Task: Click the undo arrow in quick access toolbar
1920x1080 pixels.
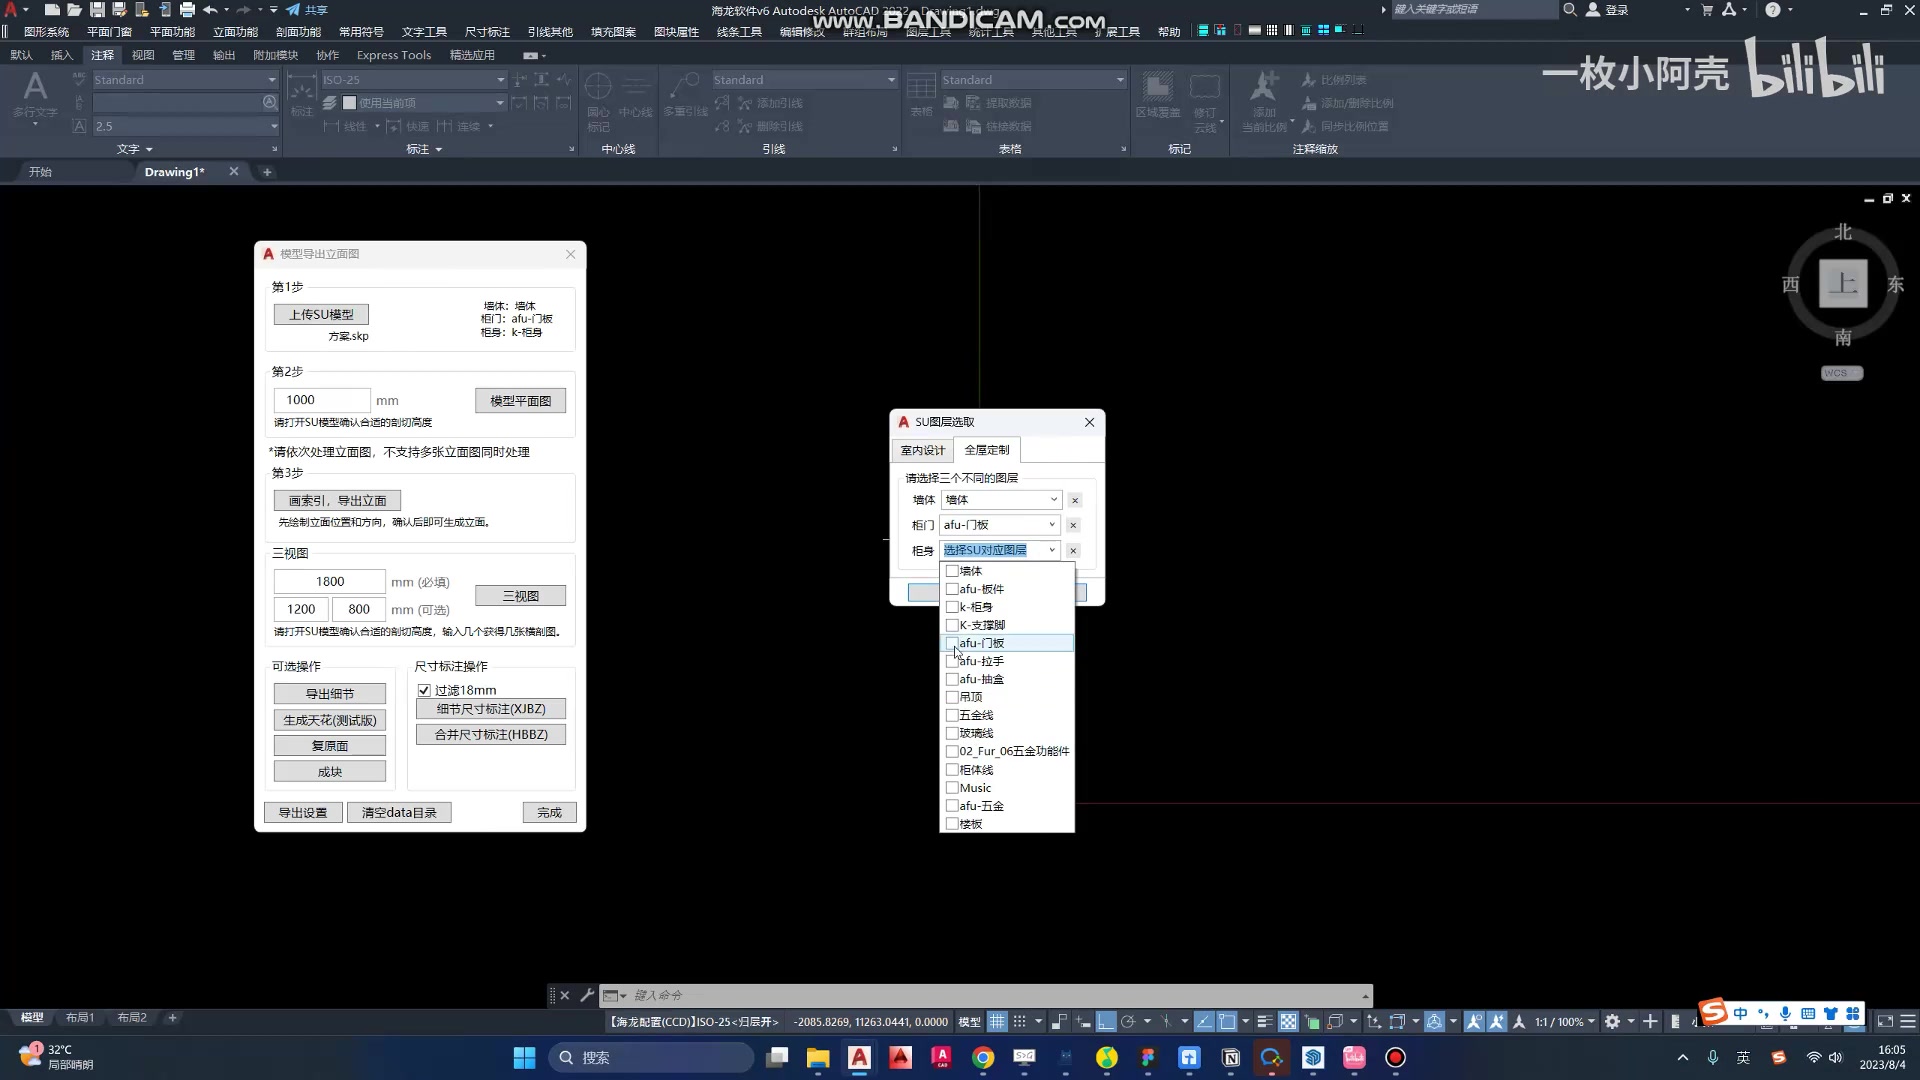Action: coord(210,10)
